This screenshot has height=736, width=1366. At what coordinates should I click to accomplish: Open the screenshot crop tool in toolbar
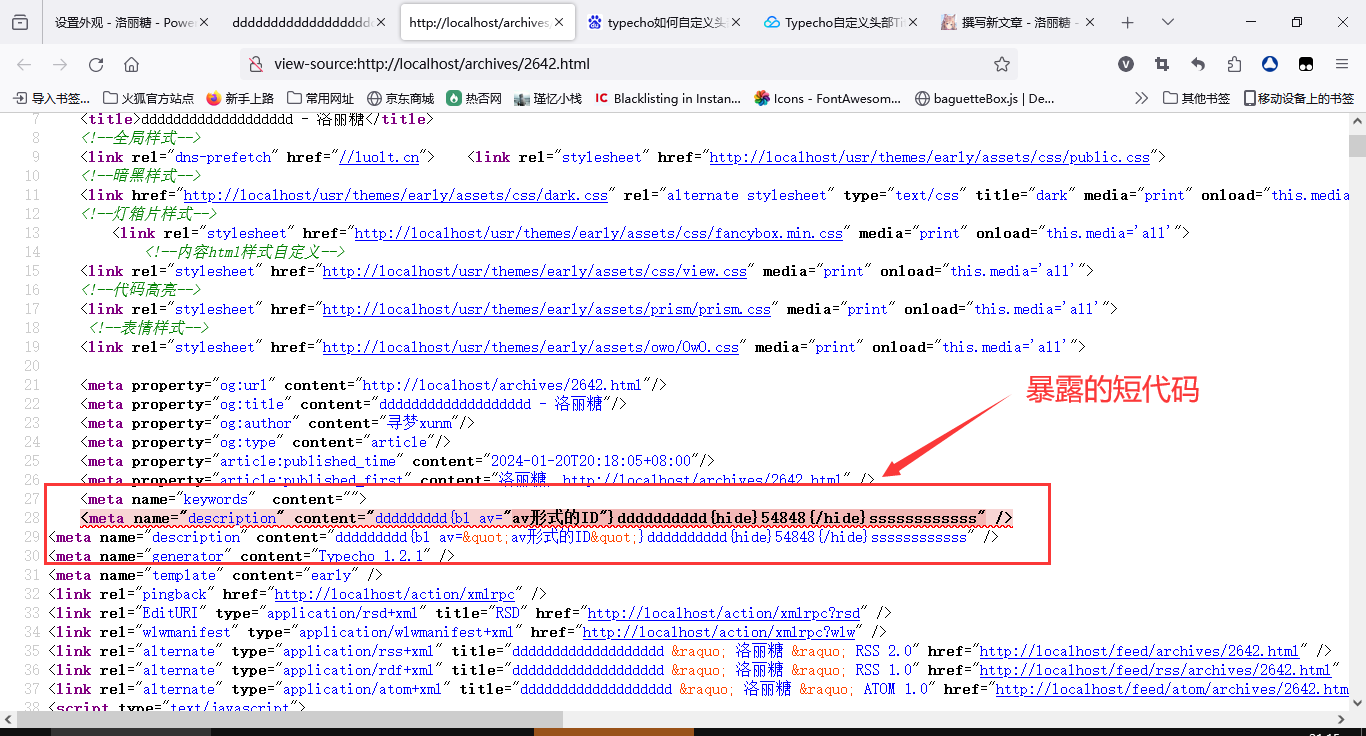point(1162,64)
